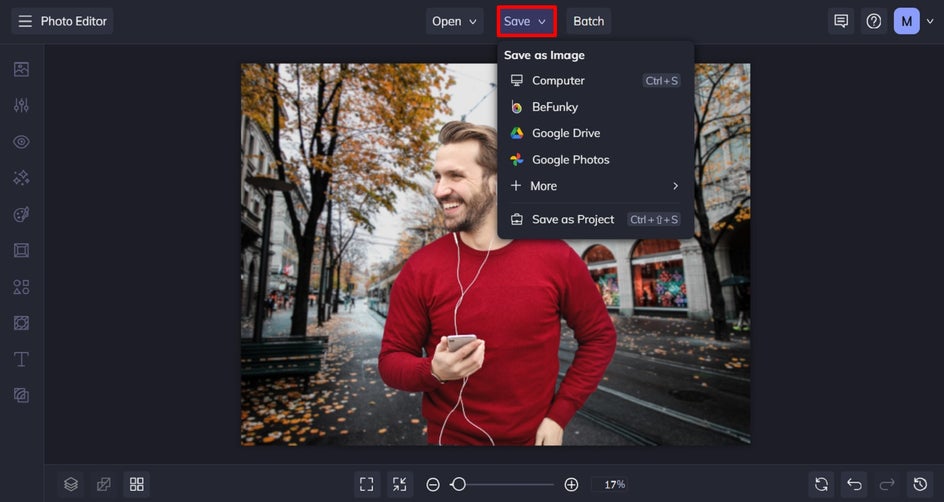
Task: Expand the More submenu arrow
Action: pos(675,186)
